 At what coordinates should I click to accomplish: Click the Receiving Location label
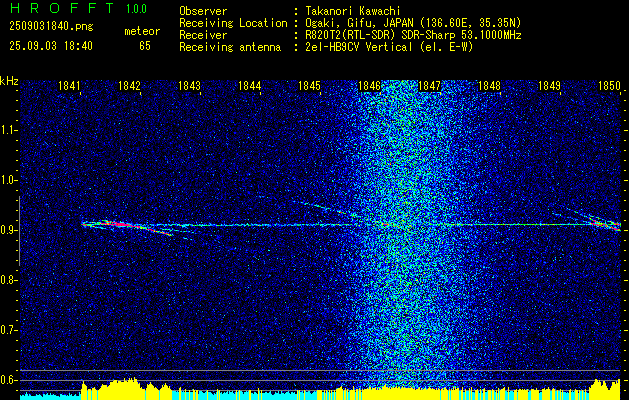(x=233, y=23)
